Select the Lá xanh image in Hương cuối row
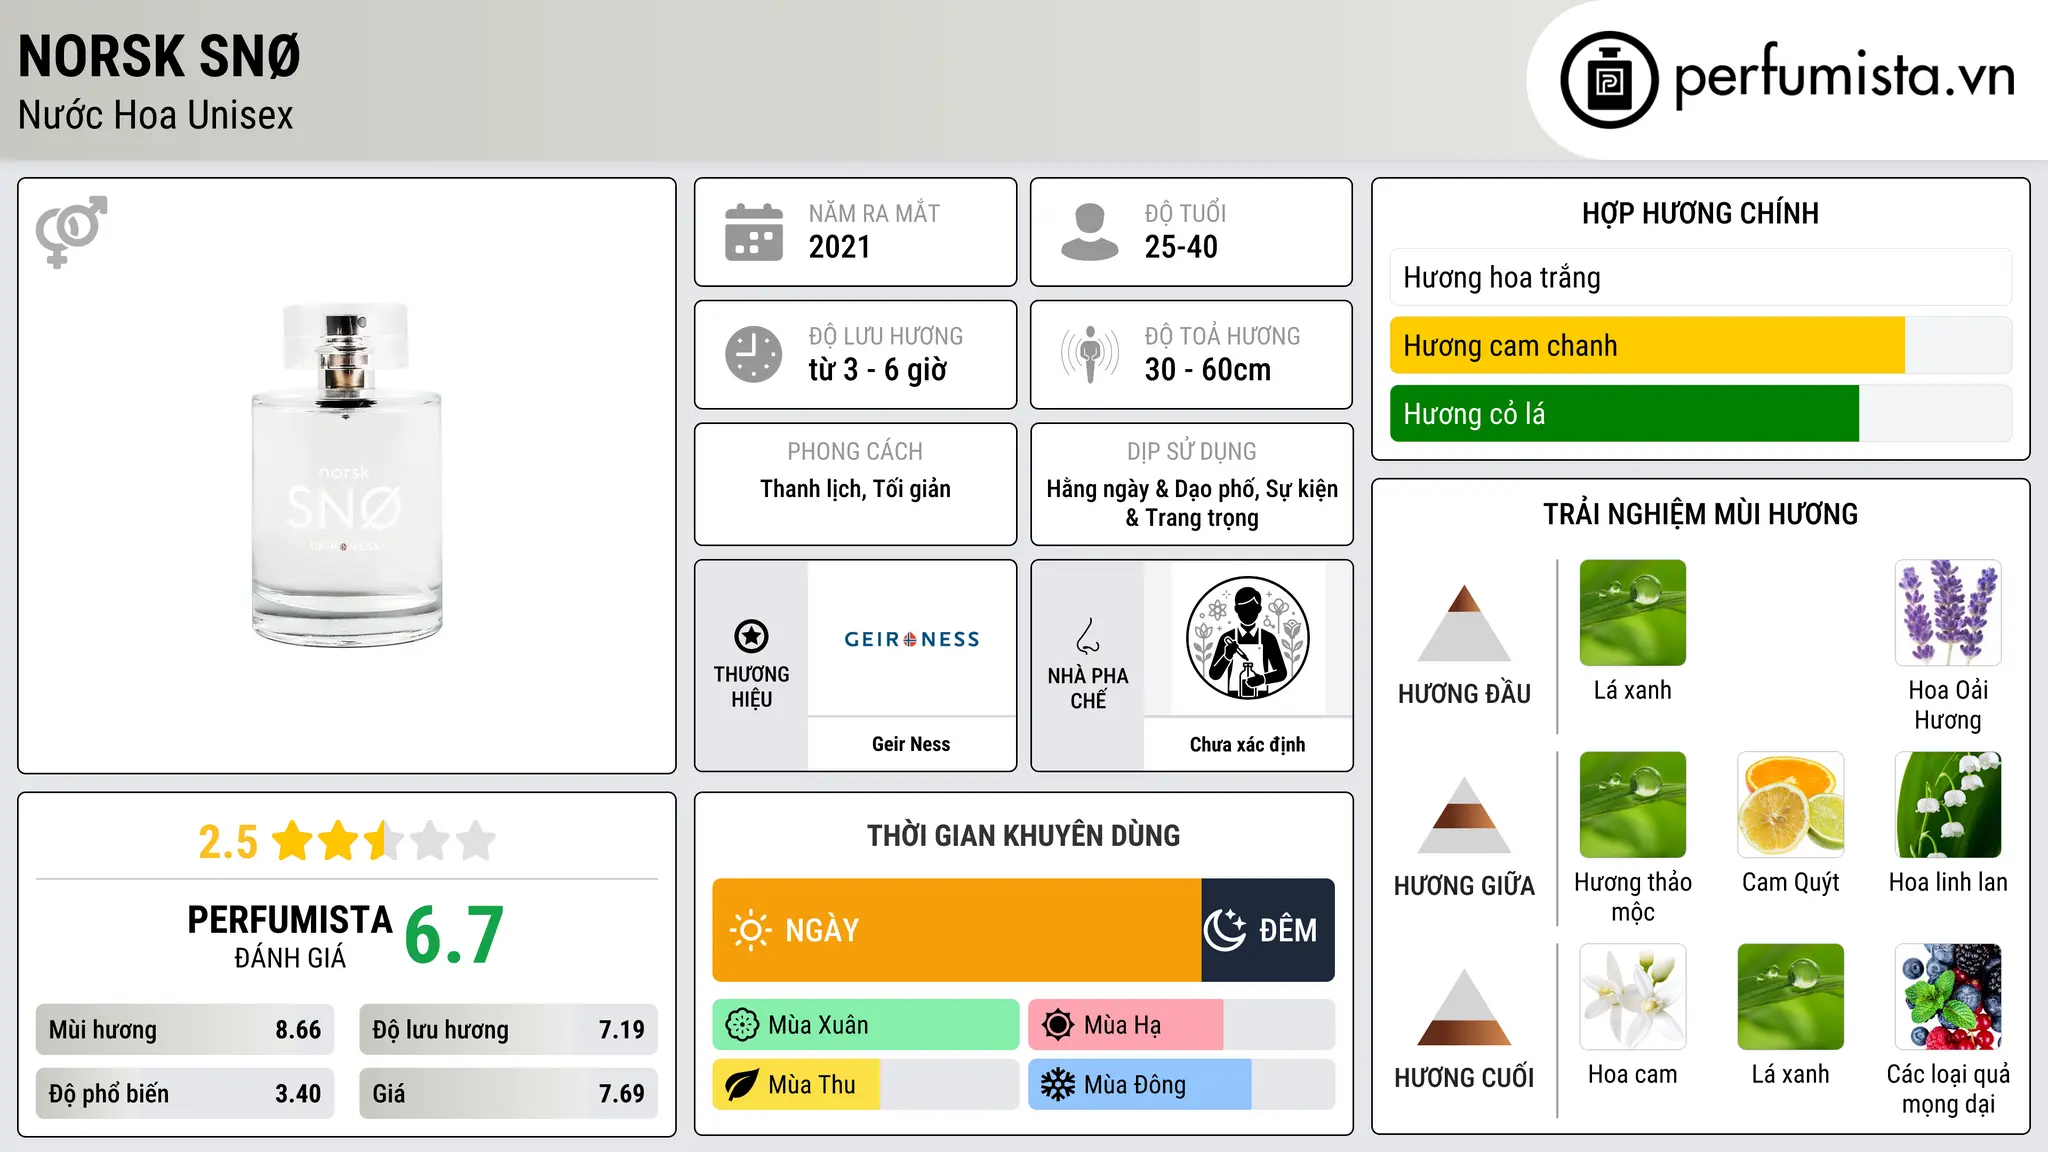Image resolution: width=2048 pixels, height=1152 pixels. (1791, 997)
